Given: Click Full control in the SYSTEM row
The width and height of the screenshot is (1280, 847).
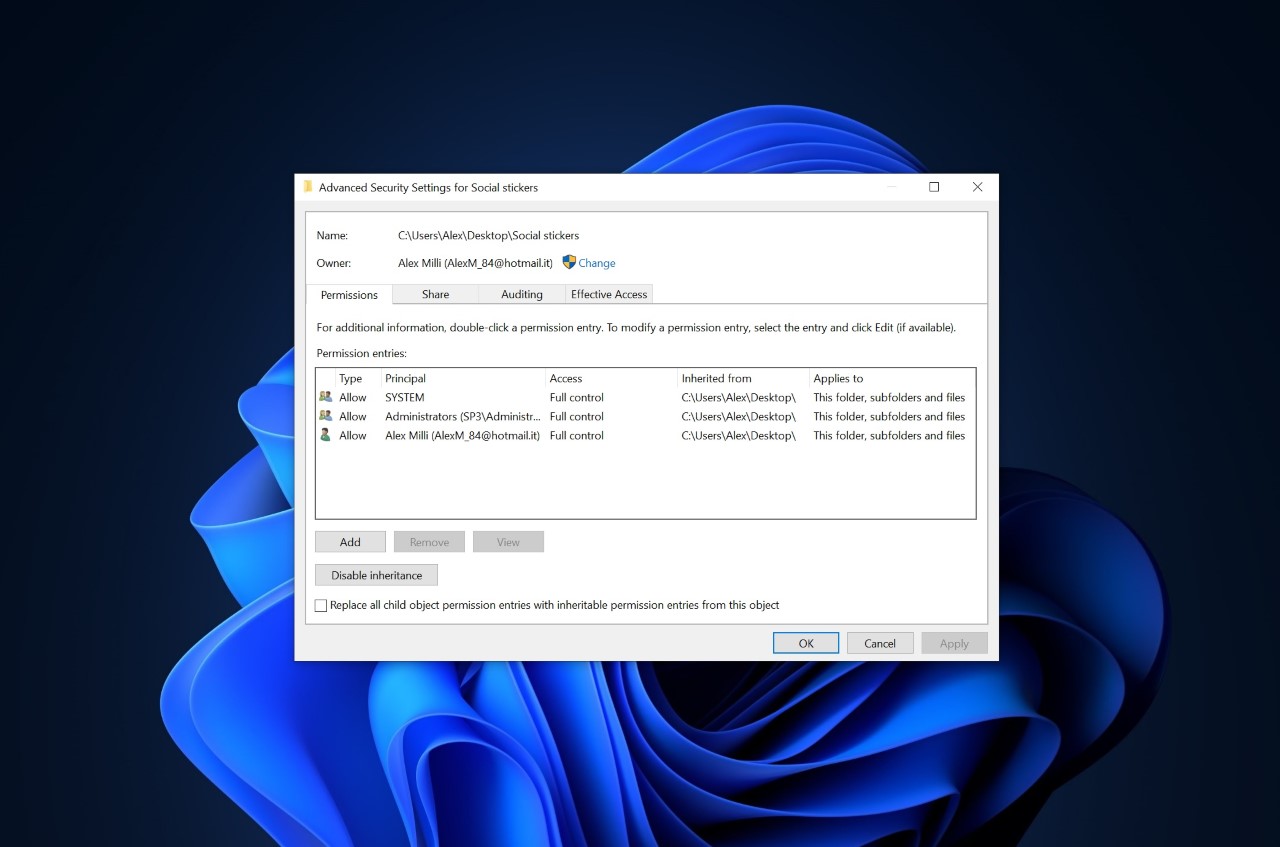Looking at the screenshot, I should [577, 397].
